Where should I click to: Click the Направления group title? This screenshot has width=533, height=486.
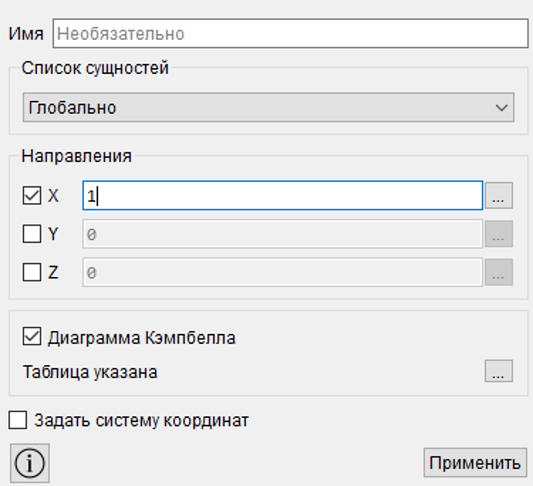[x=76, y=156]
